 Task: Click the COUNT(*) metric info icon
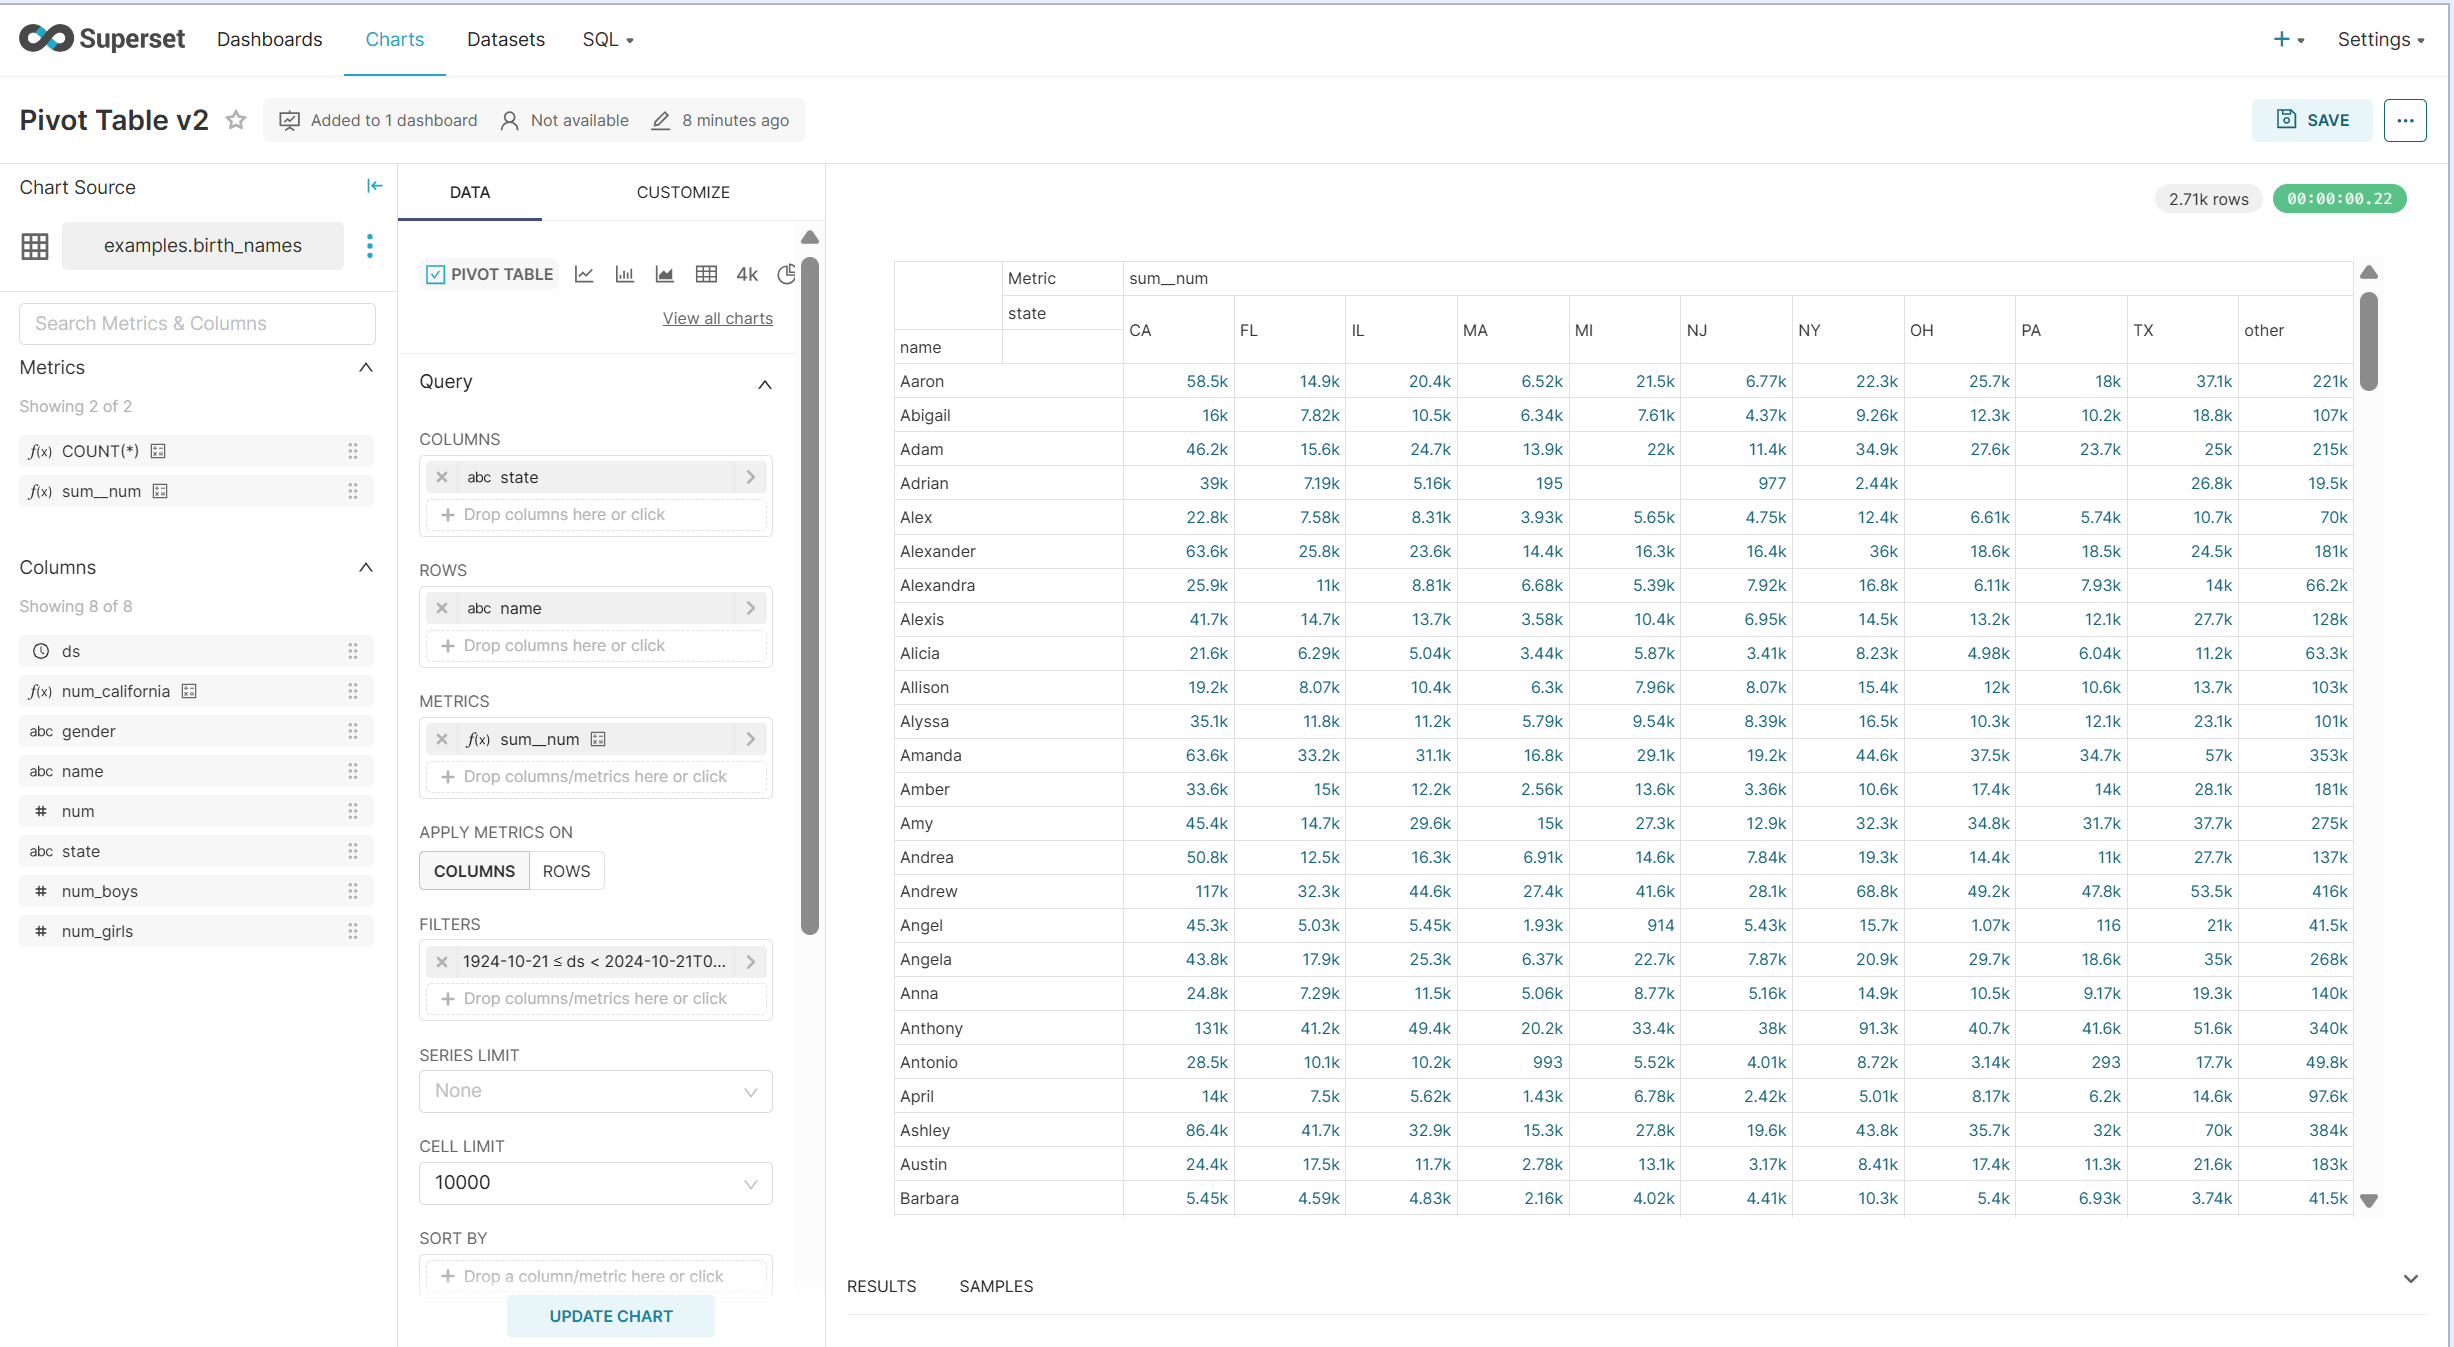point(158,451)
